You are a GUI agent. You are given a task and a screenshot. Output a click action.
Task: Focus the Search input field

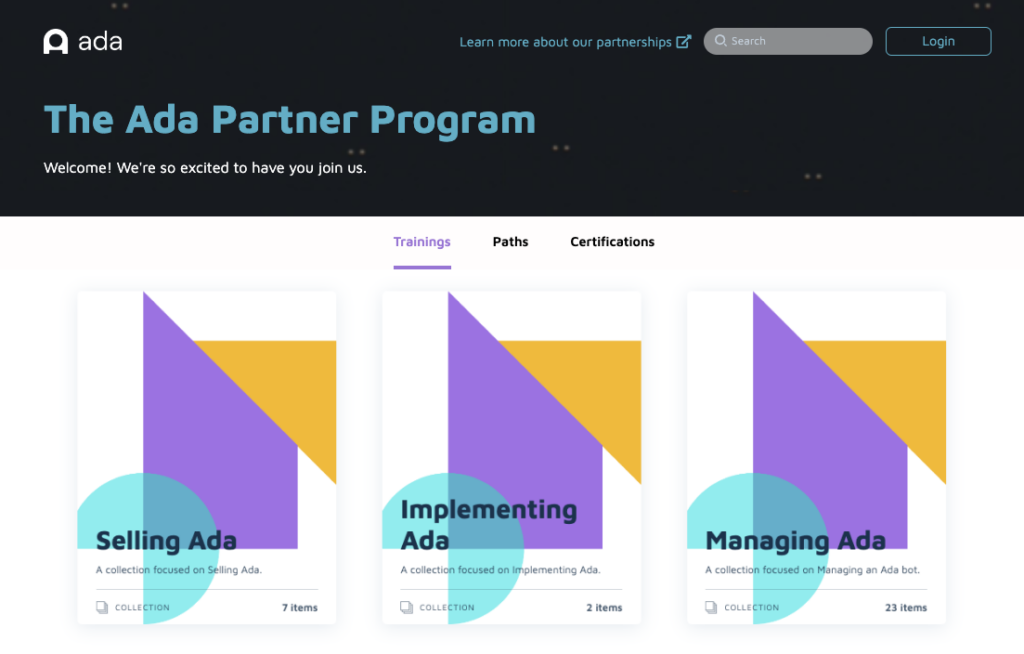point(788,41)
